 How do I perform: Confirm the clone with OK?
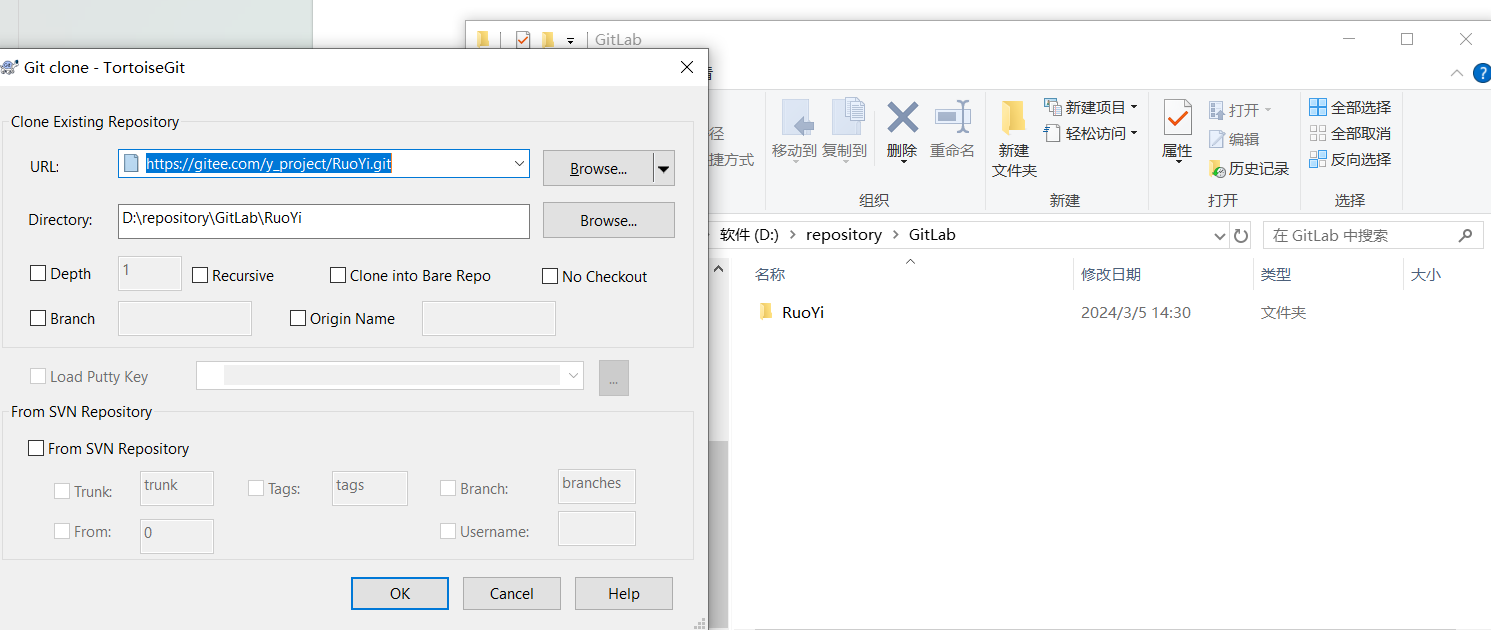(x=400, y=593)
